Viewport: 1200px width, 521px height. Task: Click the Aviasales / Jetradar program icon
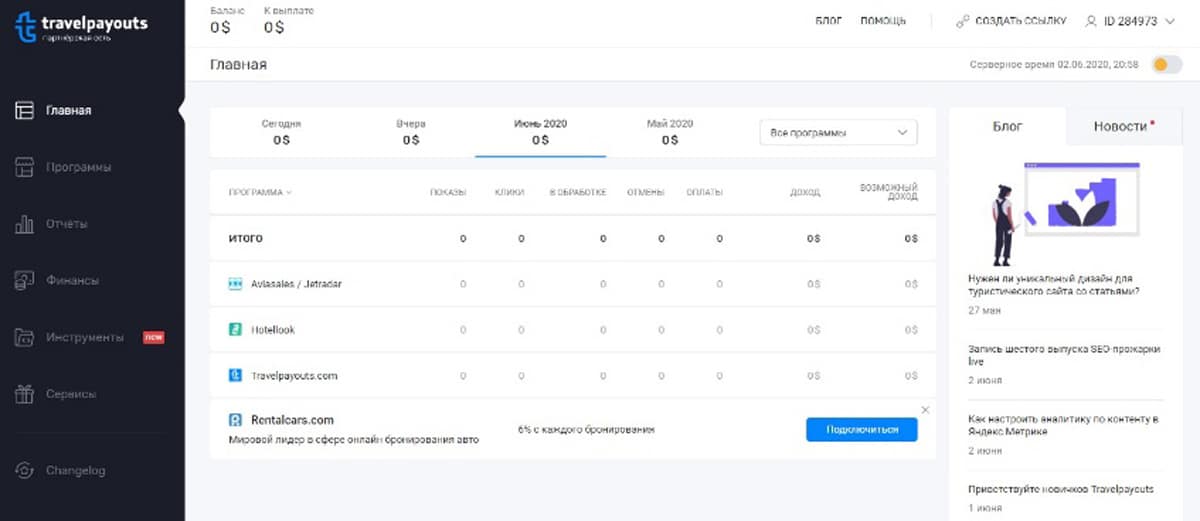pyautogui.click(x=235, y=285)
